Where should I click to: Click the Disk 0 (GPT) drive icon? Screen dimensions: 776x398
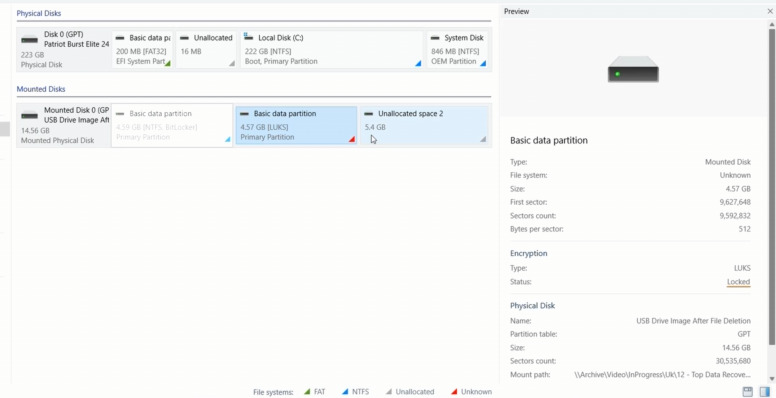tap(29, 40)
